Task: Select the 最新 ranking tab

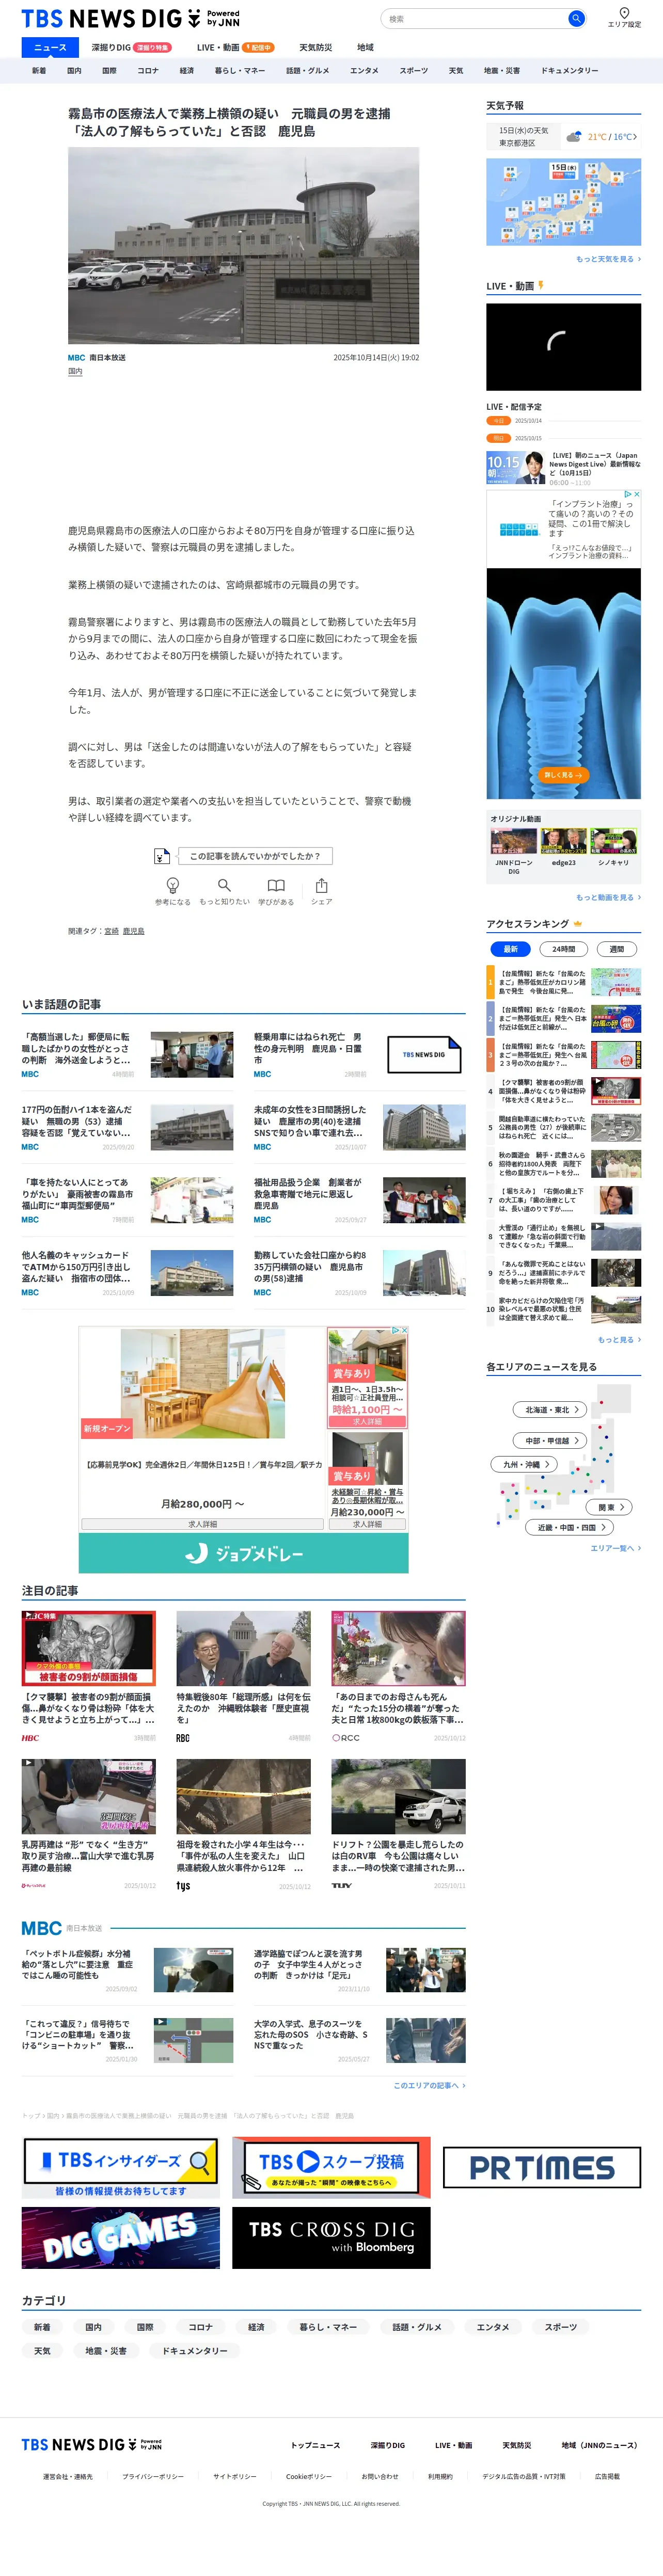Action: 510,949
